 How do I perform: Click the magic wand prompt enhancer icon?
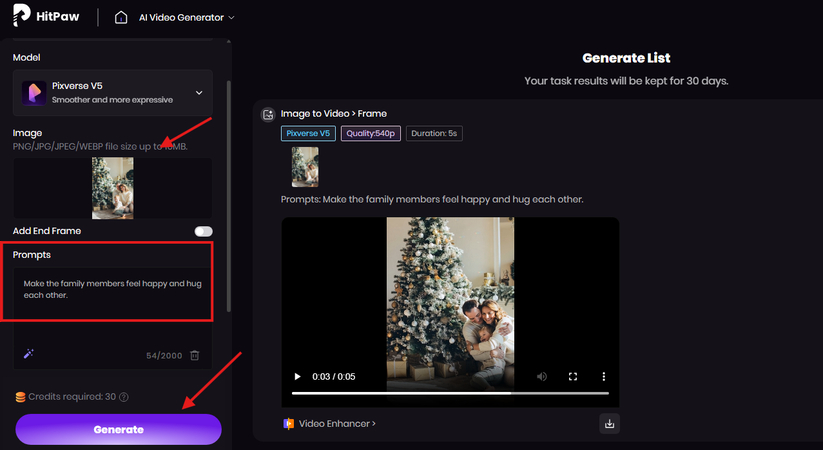(29, 354)
